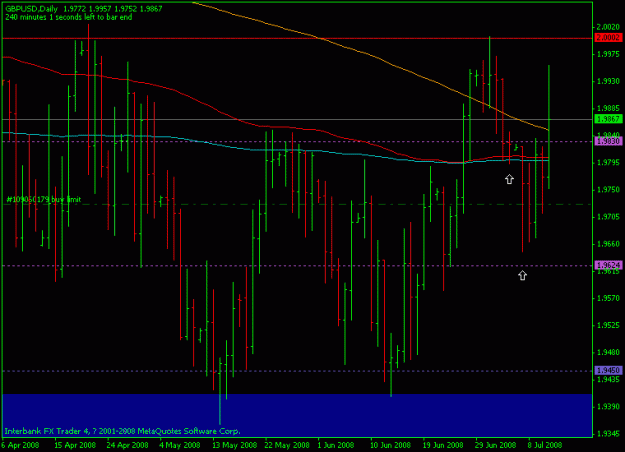Click the 6 Apr 2008 date label

click(x=20, y=445)
